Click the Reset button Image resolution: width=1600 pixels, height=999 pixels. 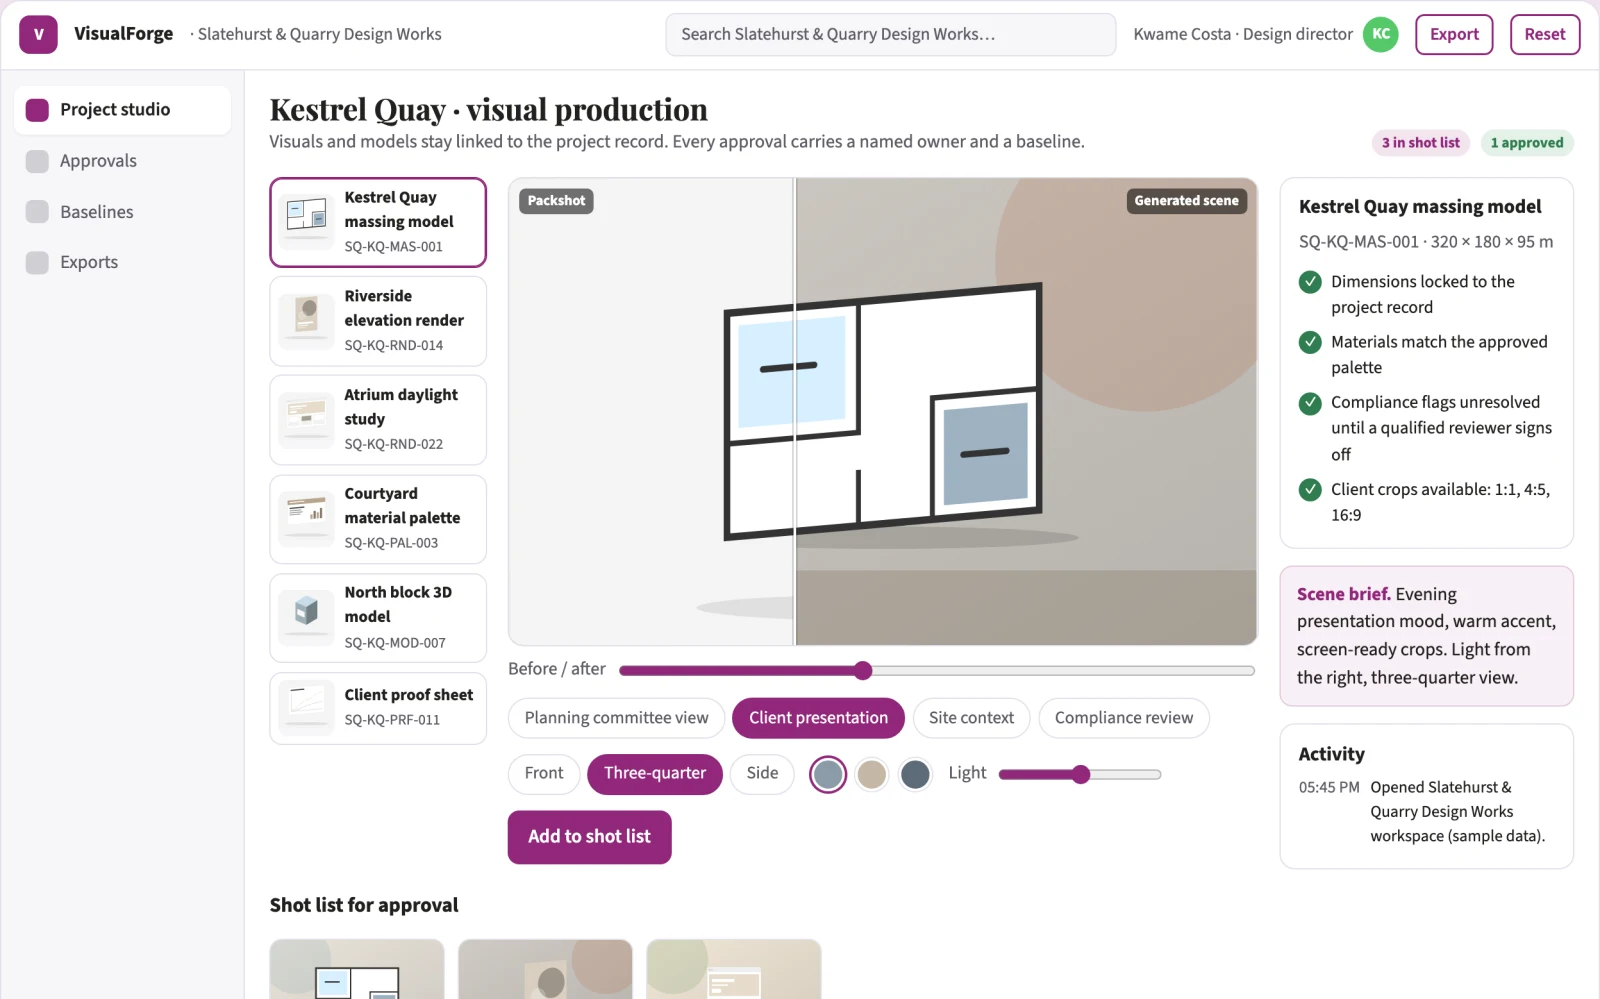1545,34
